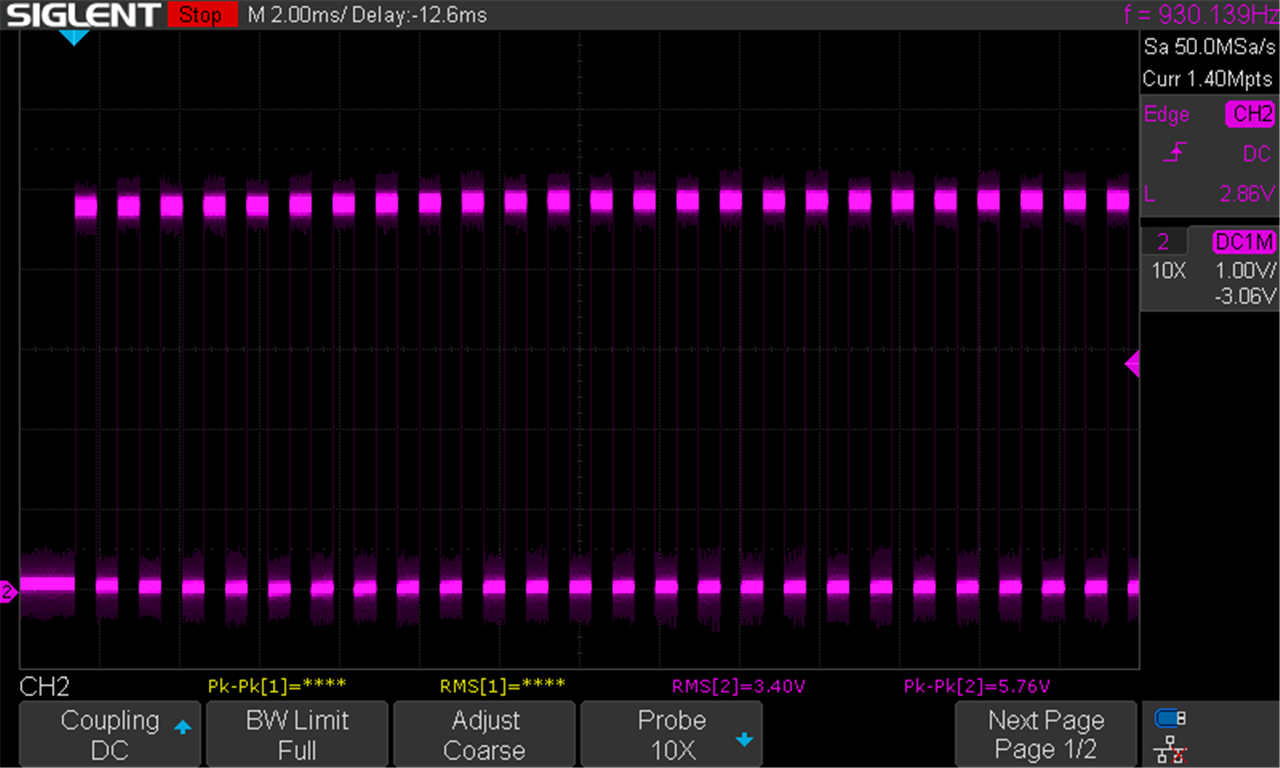Select the BW Limit Full softkey
The height and width of the screenshot is (768, 1280).
[x=297, y=735]
